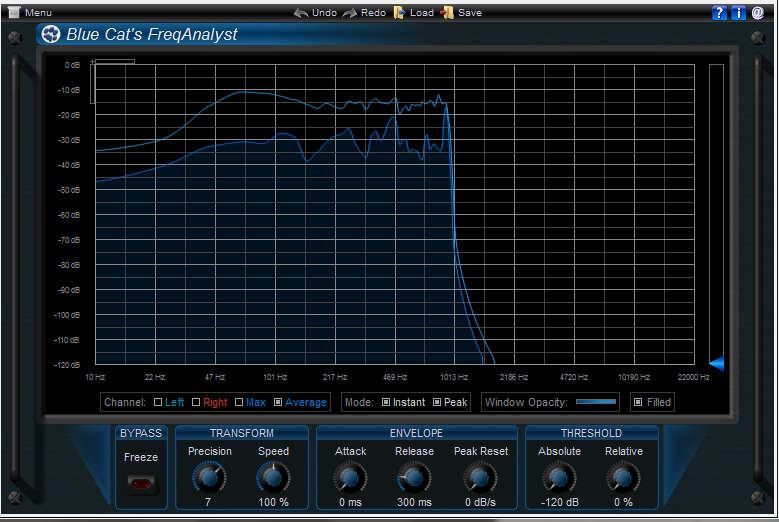Click the blue threshold arrow marker

(716, 364)
